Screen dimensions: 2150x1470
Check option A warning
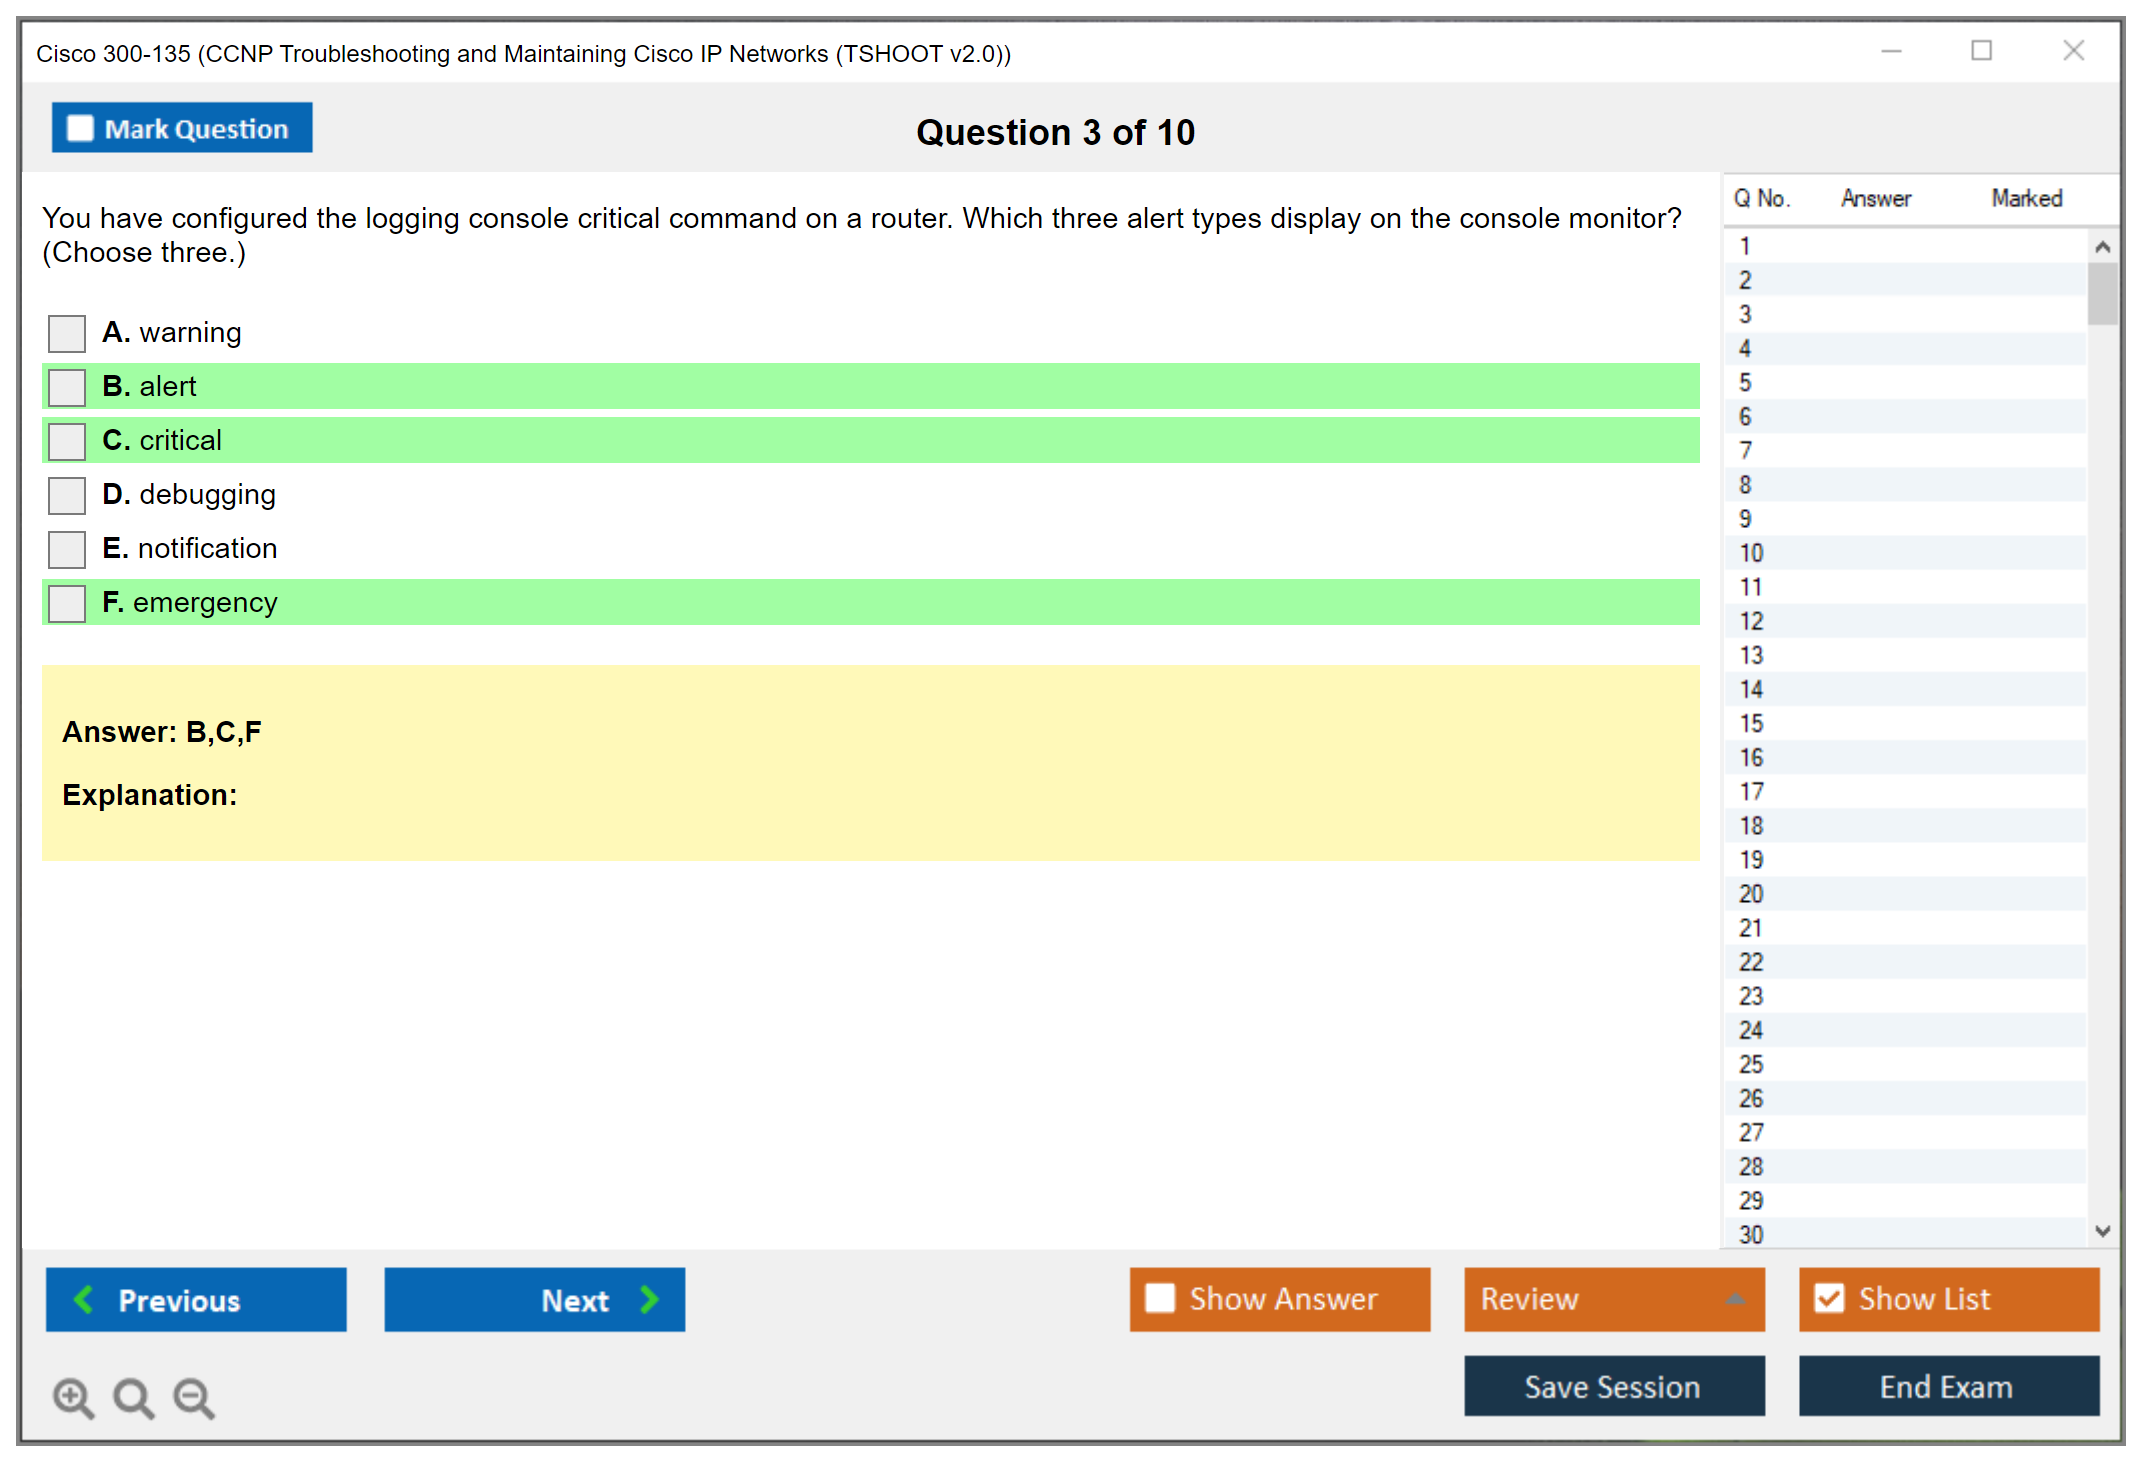tap(67, 333)
